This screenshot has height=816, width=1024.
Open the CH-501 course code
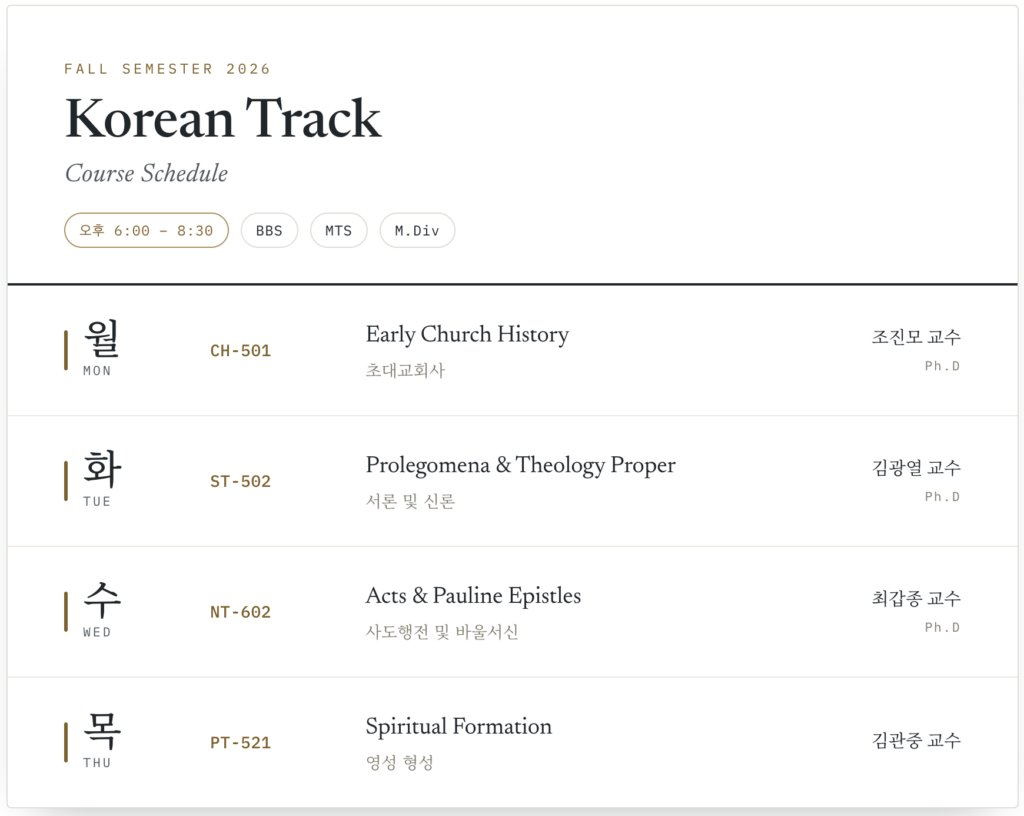[240, 351]
